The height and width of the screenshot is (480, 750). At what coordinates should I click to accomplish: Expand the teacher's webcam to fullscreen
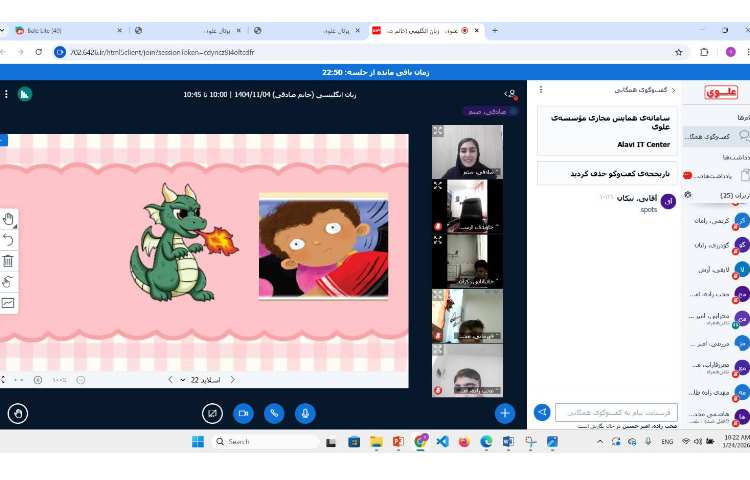pyautogui.click(x=438, y=131)
